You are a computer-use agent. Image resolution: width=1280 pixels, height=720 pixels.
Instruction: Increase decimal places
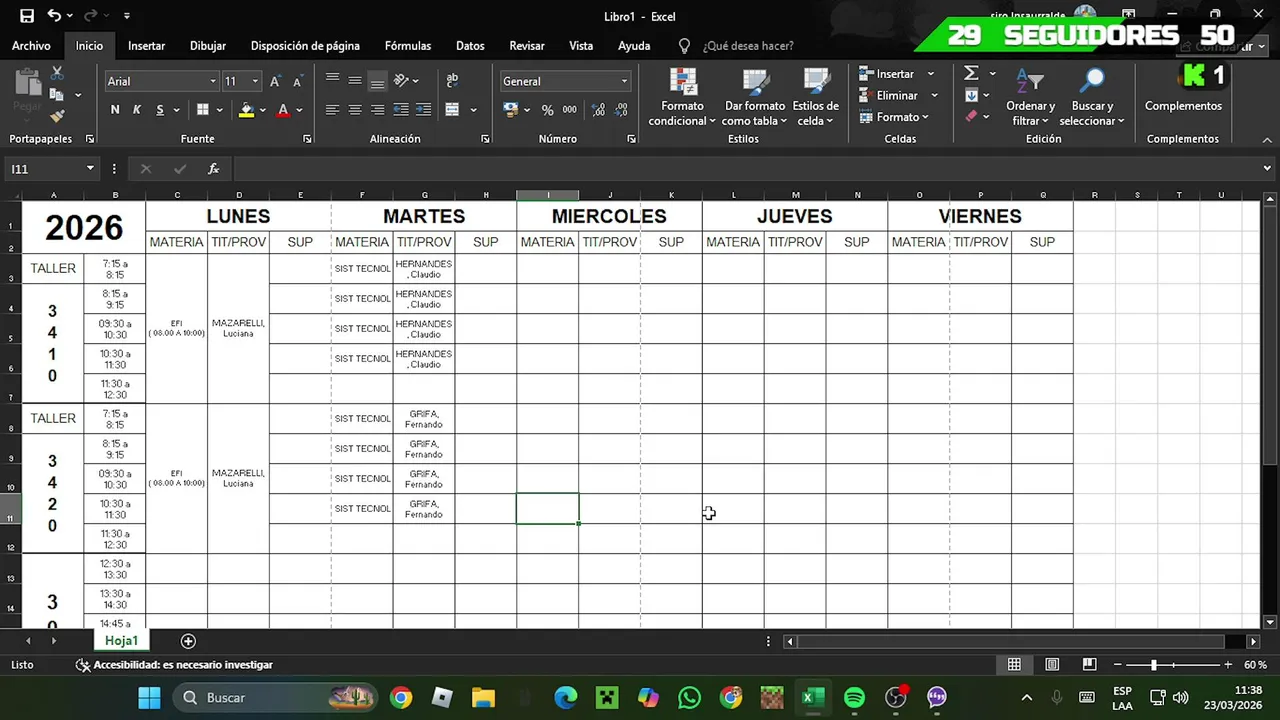[598, 110]
